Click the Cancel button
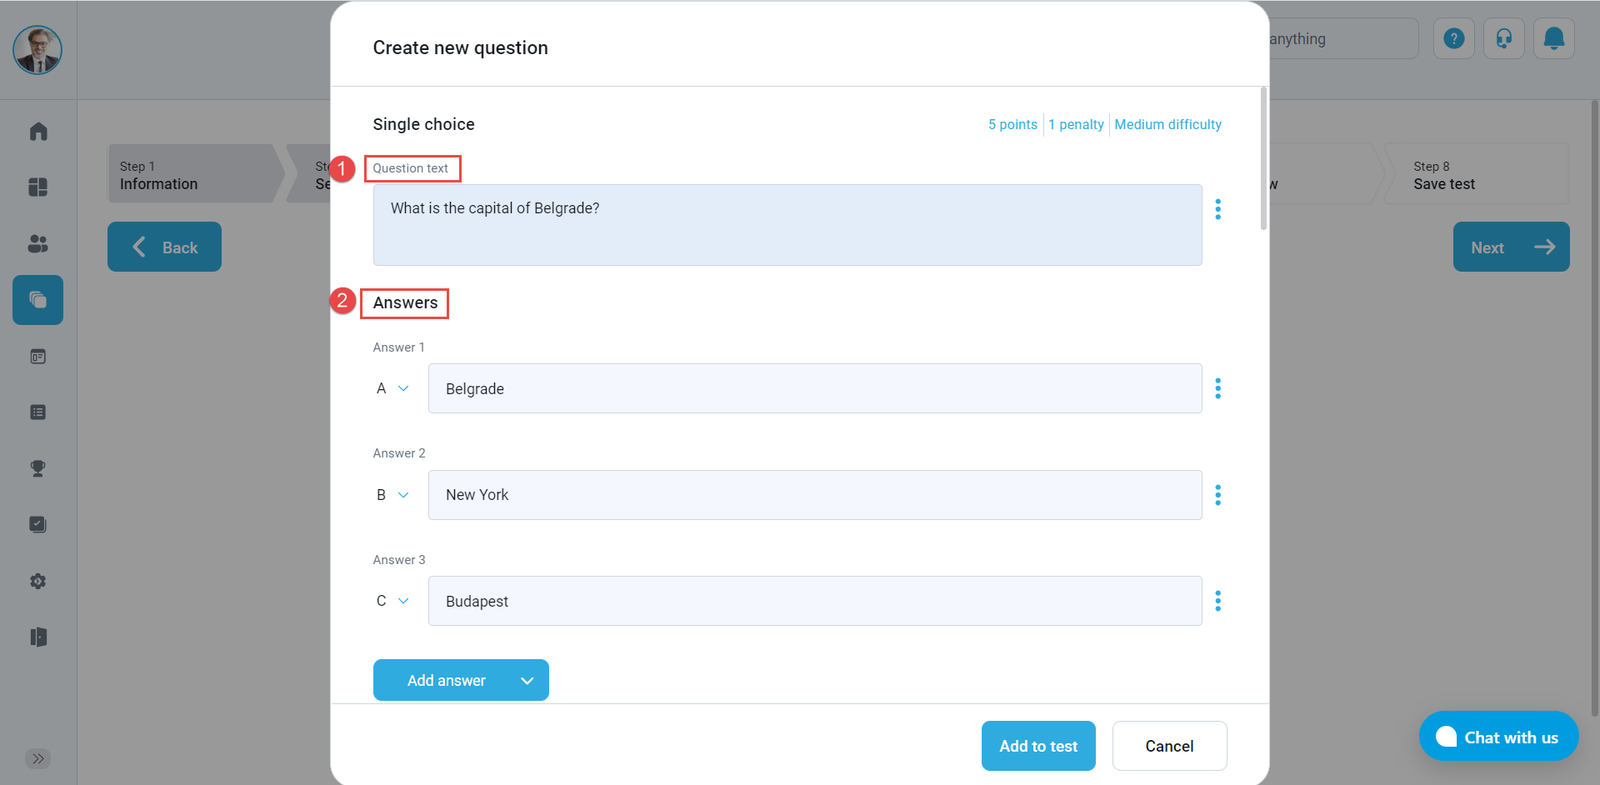The height and width of the screenshot is (785, 1600). click(1169, 746)
